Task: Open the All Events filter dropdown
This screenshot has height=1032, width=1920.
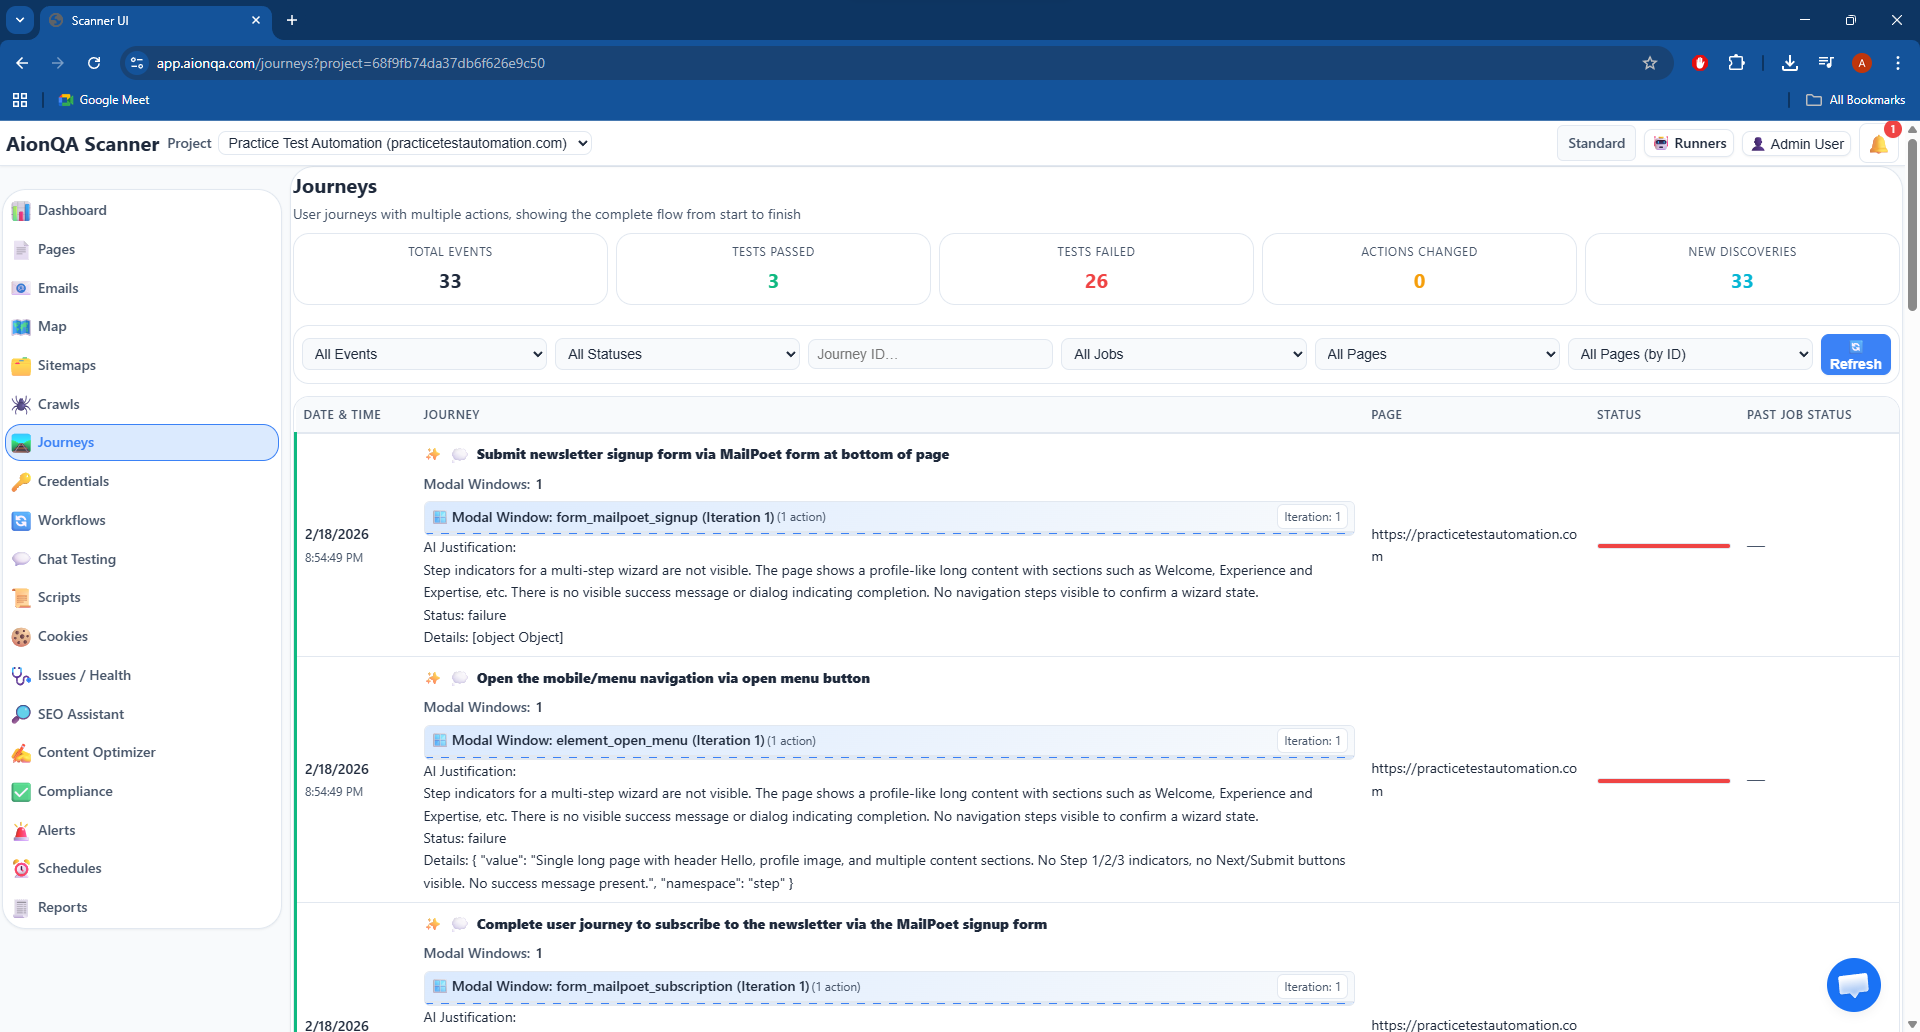Action: coord(425,354)
